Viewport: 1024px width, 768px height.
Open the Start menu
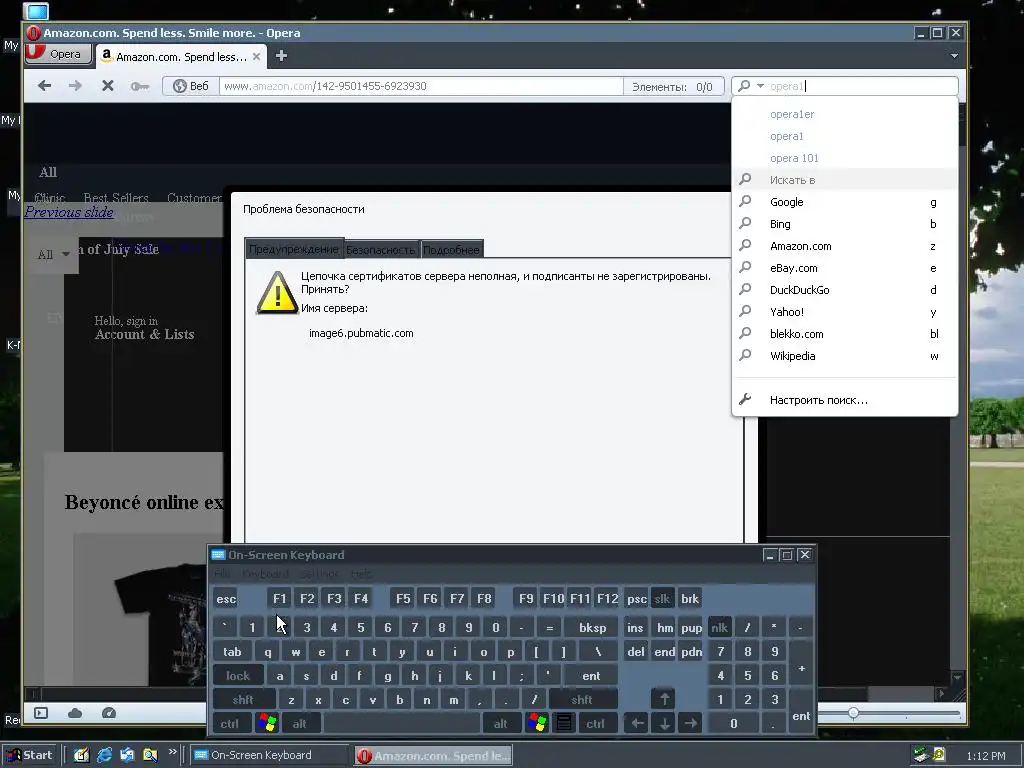(30, 755)
